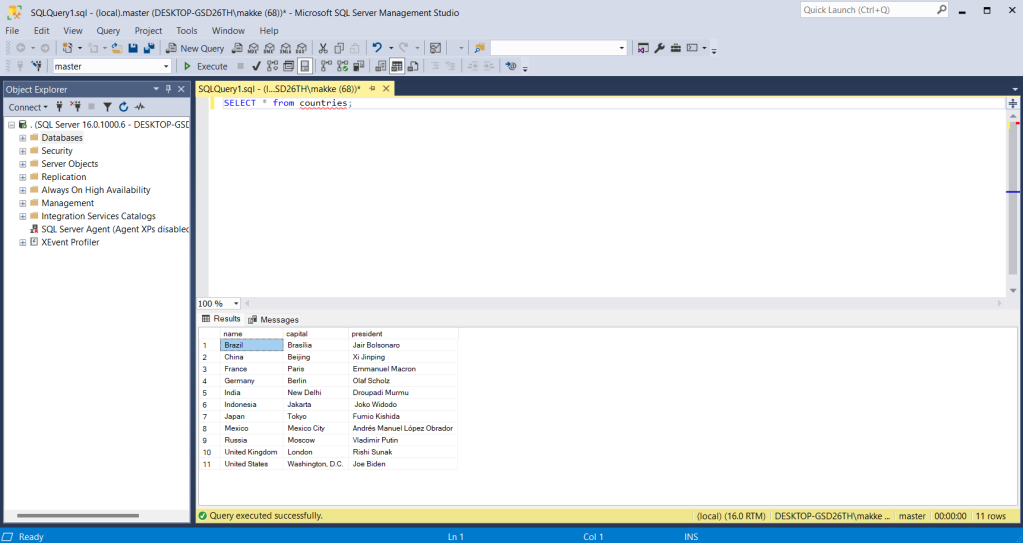Viewport: 1023px width, 543px height.
Task: Click the query editor horizontal scrollbar
Action: [623, 303]
